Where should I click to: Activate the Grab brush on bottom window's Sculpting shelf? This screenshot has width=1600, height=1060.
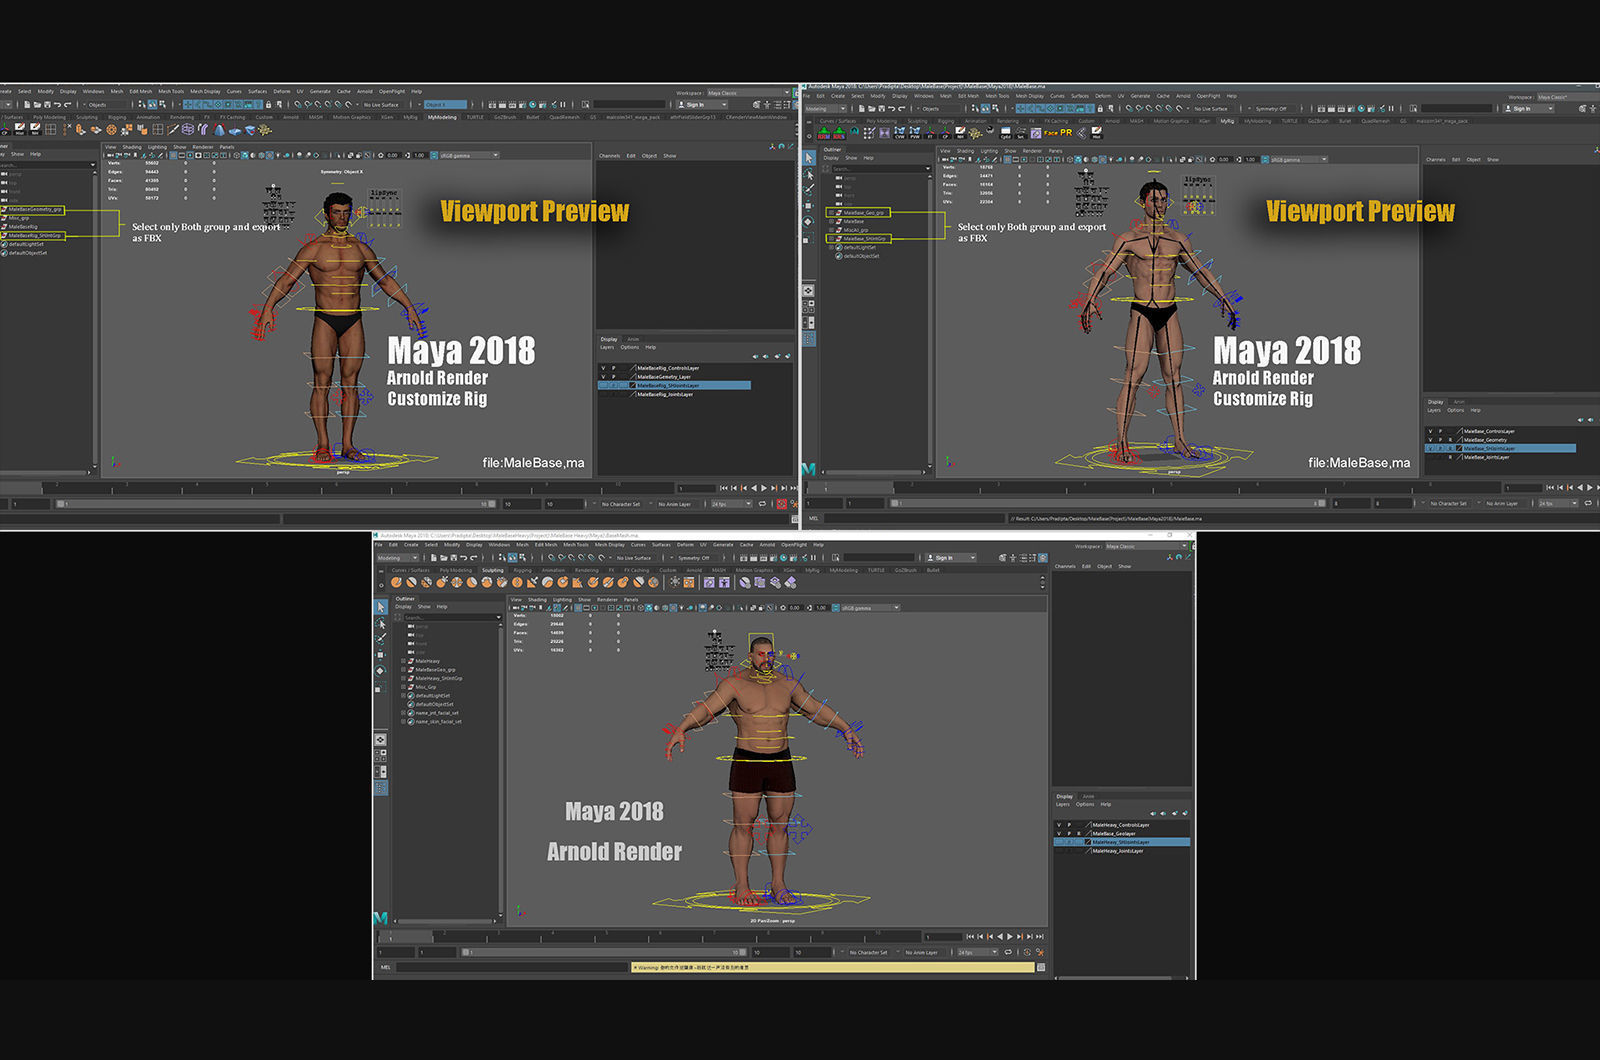442,582
